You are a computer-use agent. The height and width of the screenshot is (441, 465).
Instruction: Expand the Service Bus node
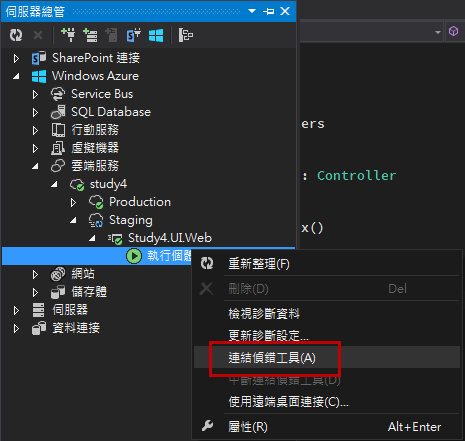(x=35, y=94)
